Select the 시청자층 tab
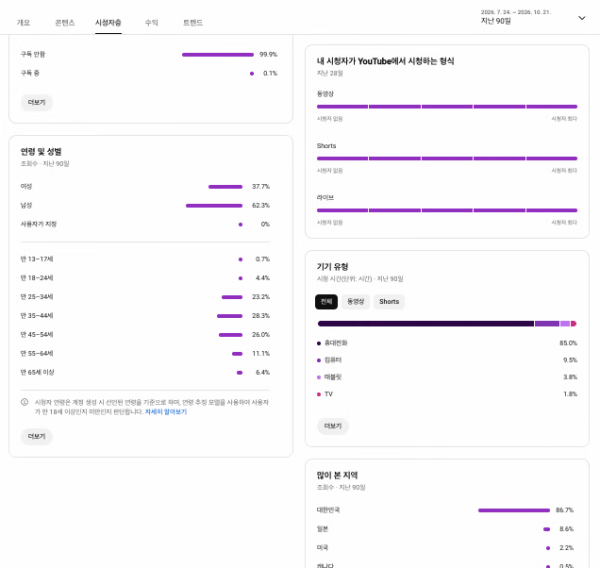The width and height of the screenshot is (600, 568). click(x=108, y=23)
